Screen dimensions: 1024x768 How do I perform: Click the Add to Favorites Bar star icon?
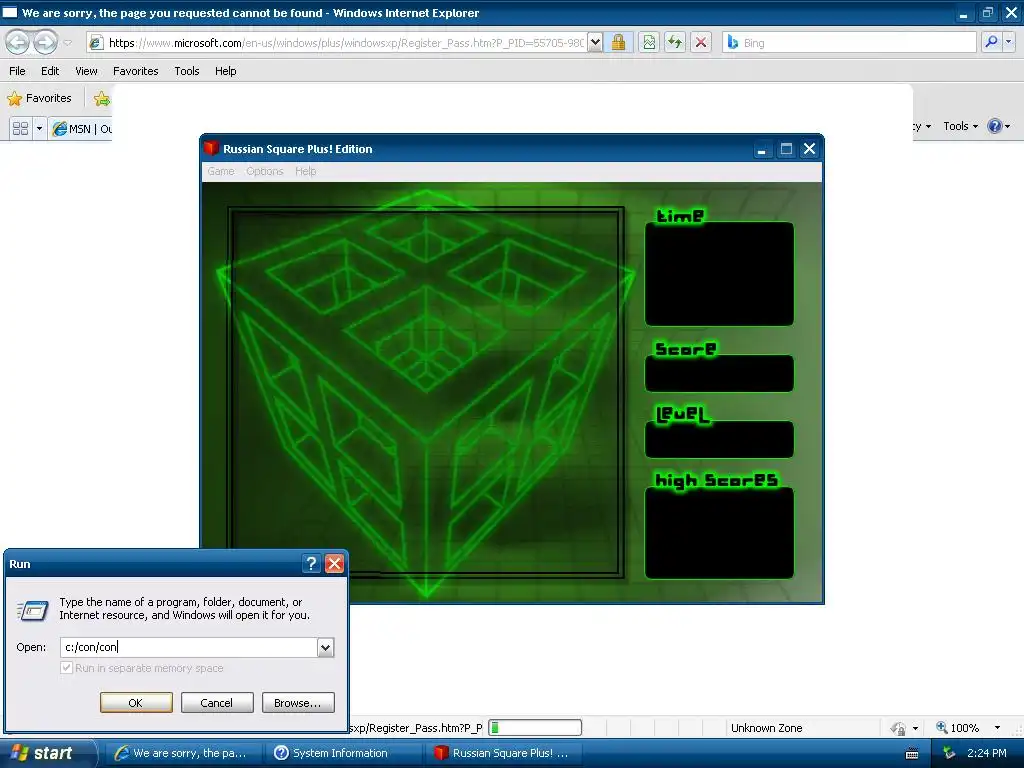(x=102, y=99)
